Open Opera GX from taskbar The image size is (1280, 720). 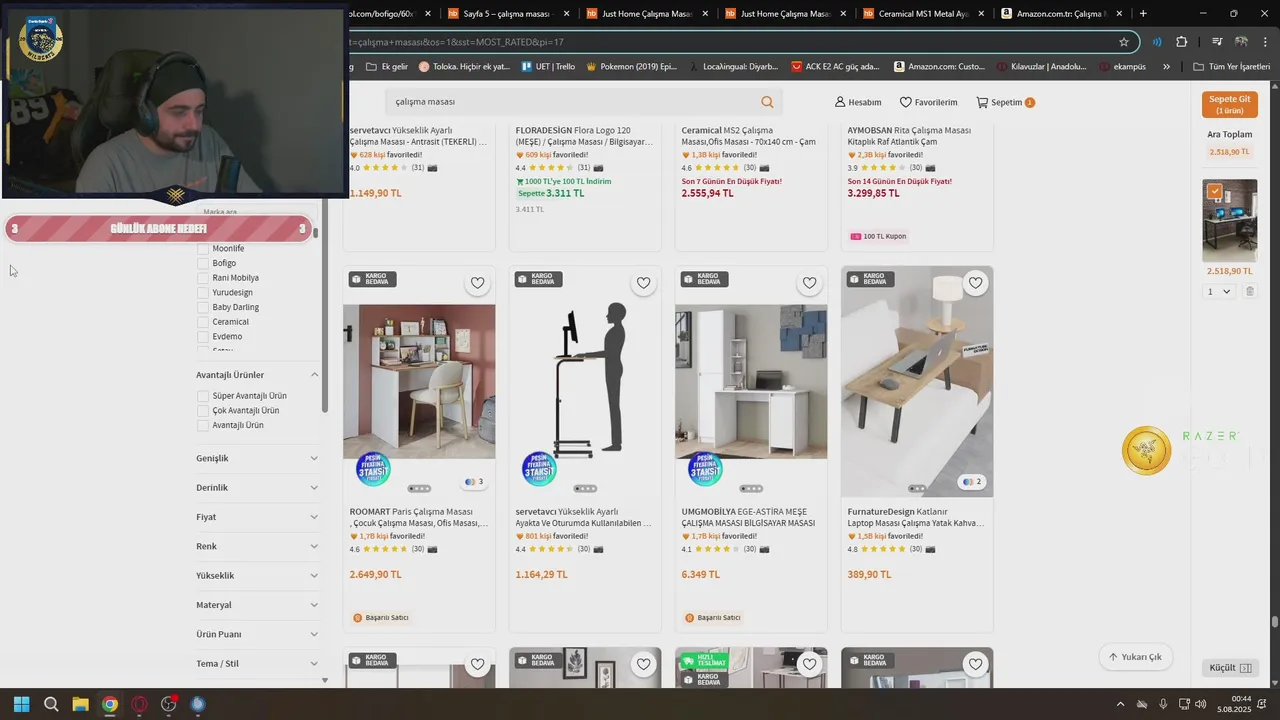point(139,704)
